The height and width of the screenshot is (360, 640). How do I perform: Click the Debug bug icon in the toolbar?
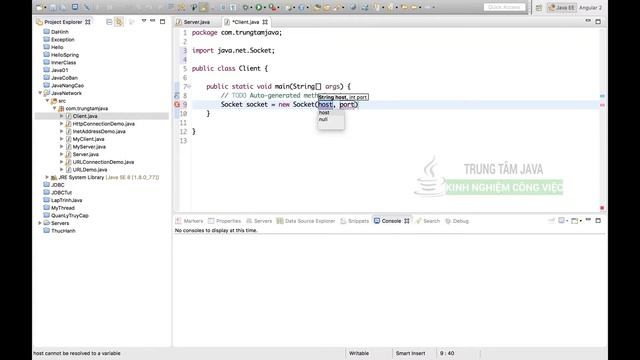[x=246, y=7]
